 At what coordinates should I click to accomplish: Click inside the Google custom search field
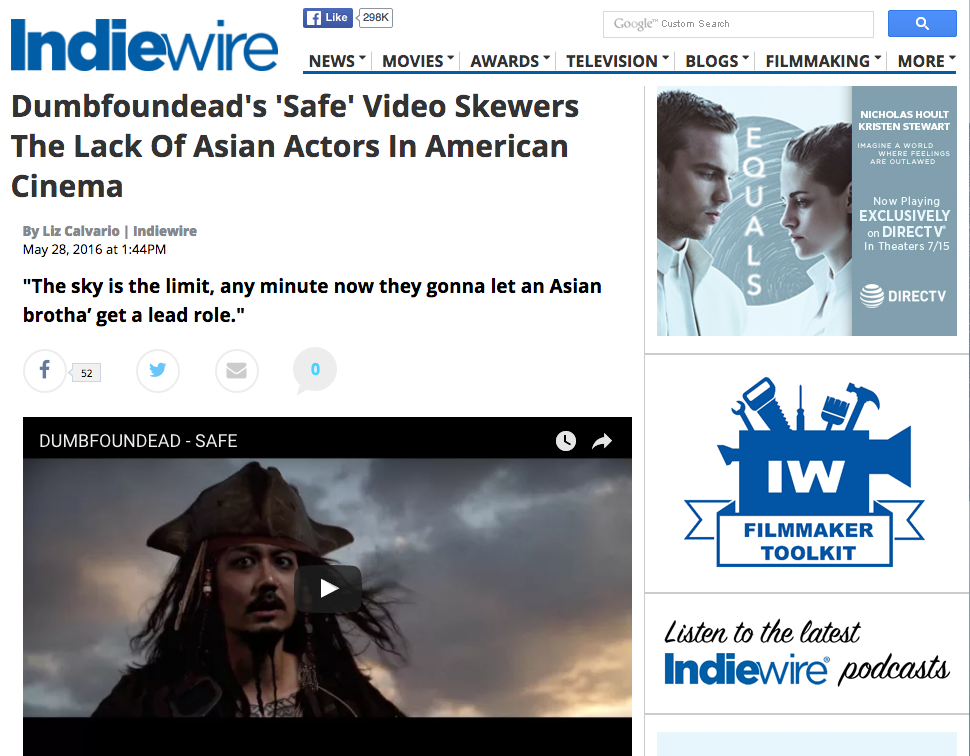[738, 24]
